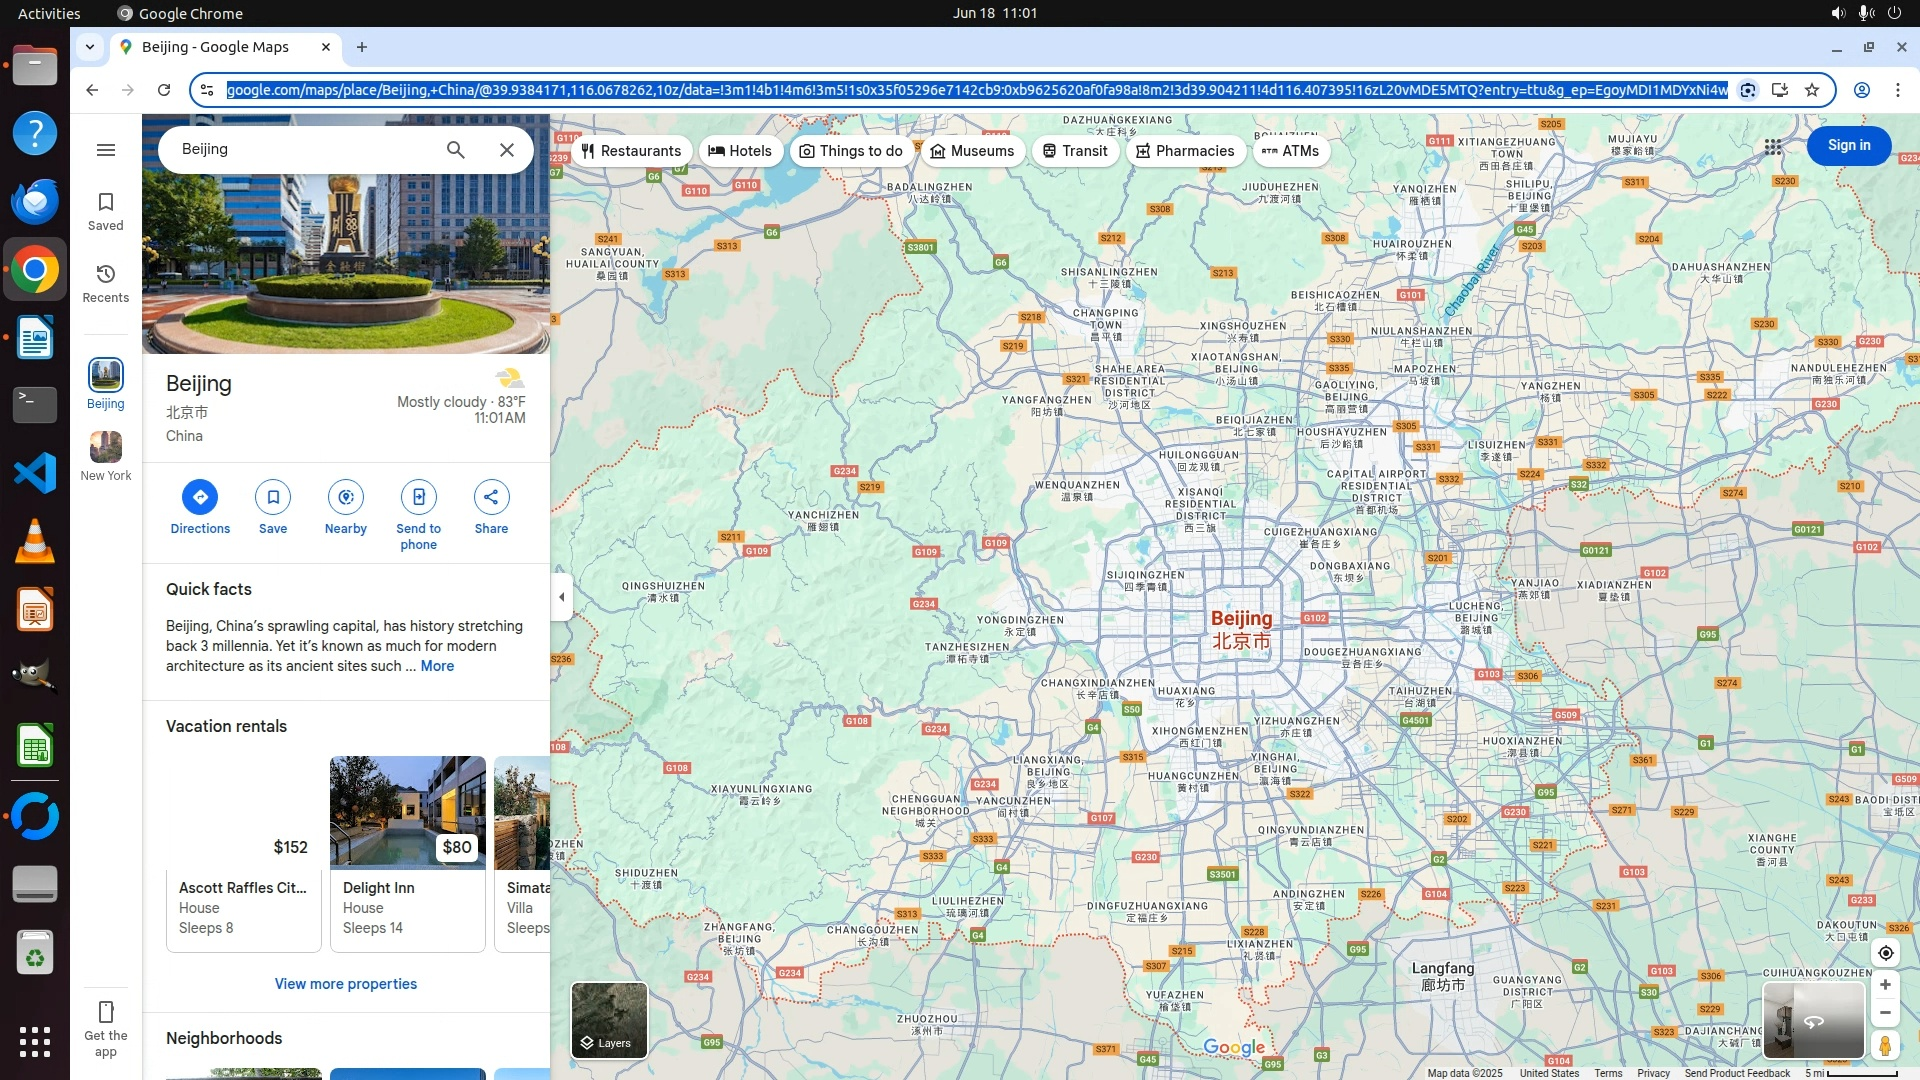
Task: Select the Museums category chip
Action: [972, 151]
